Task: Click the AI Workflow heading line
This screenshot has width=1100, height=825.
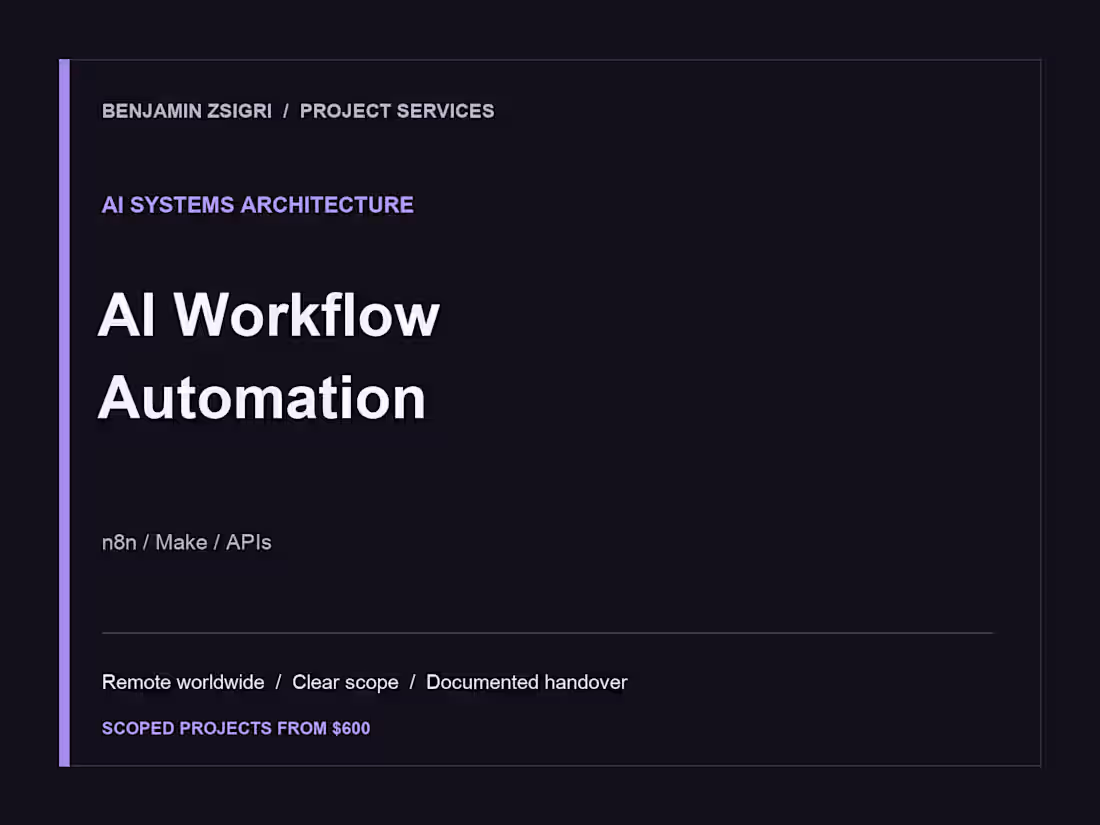Action: [x=269, y=315]
